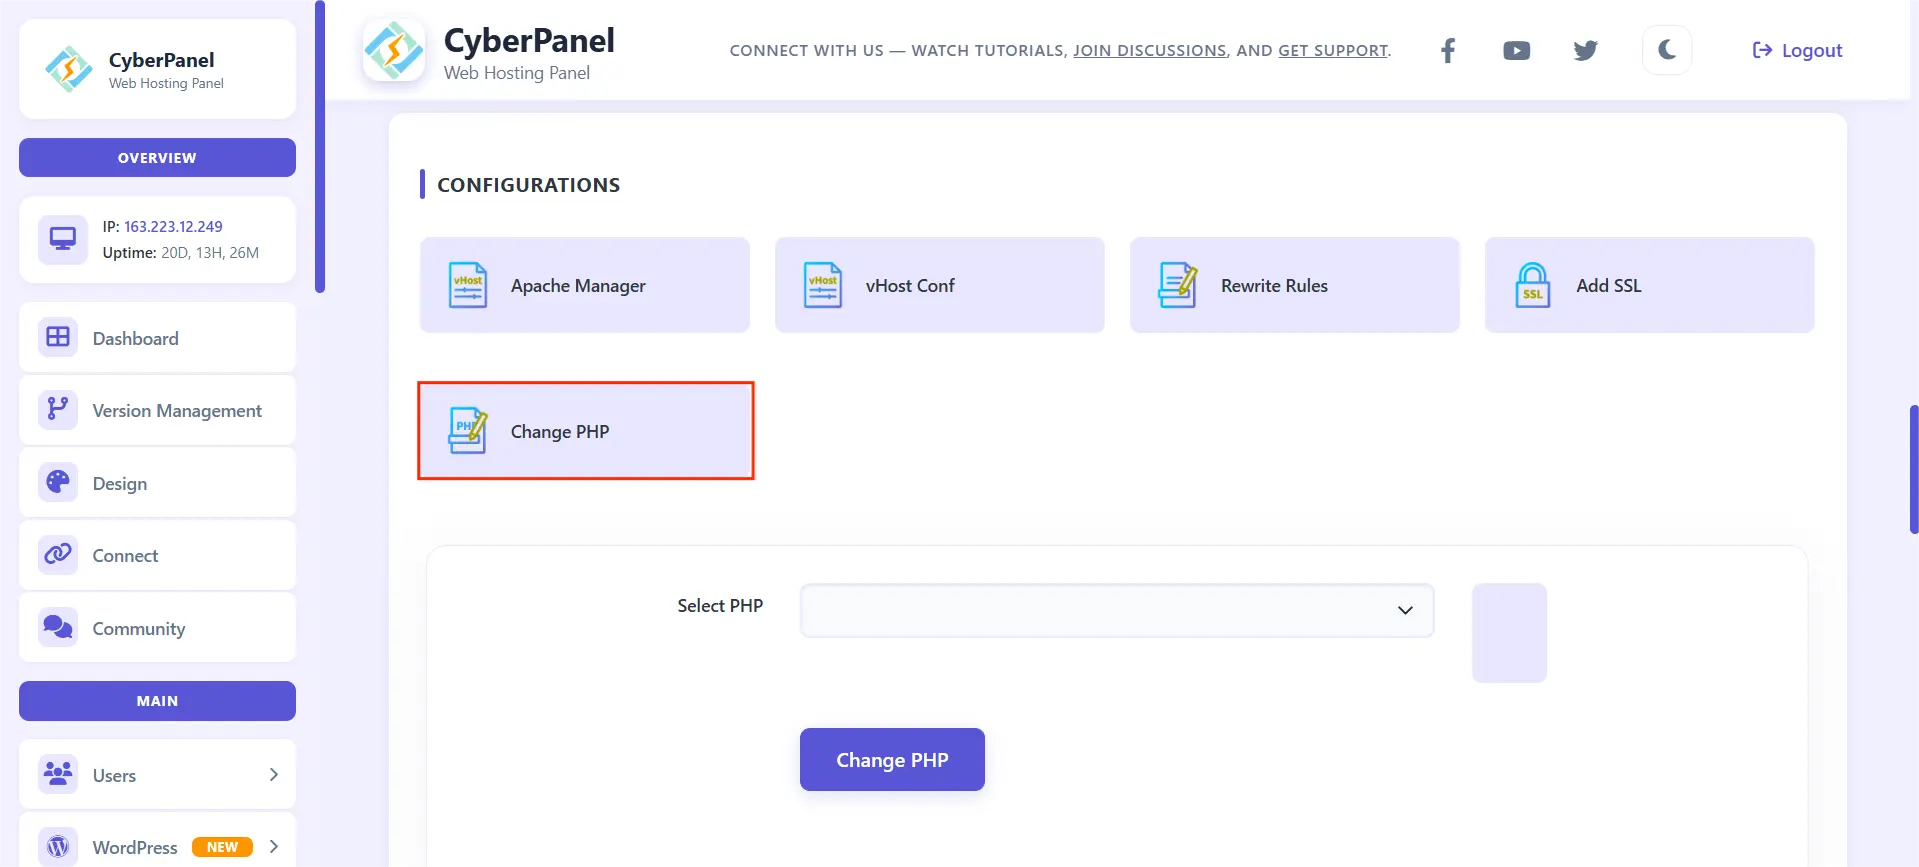Click the WordPress logo icon
This screenshot has height=867, width=1919.
pyautogui.click(x=58, y=847)
